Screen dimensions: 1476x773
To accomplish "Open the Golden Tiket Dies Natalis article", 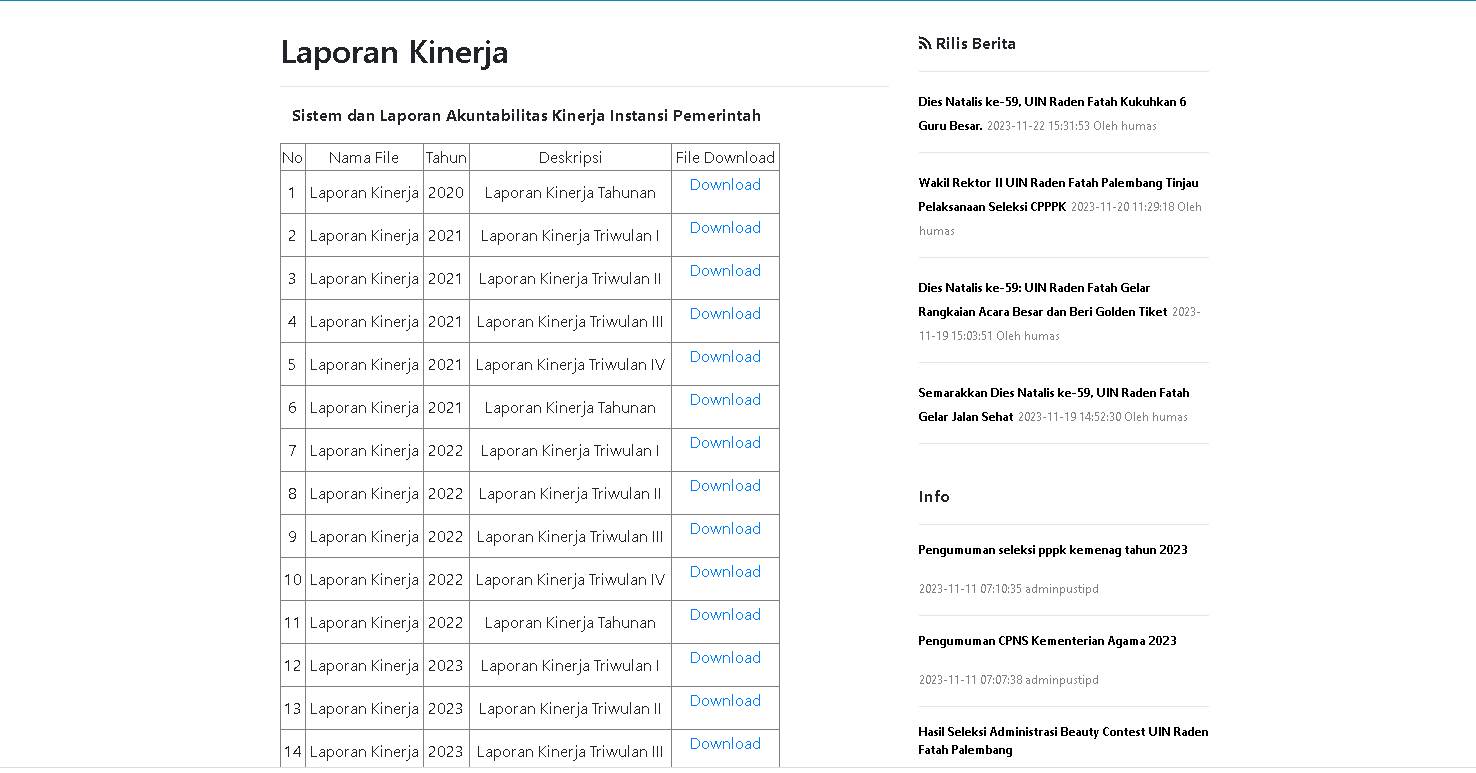I will pos(1033,288).
